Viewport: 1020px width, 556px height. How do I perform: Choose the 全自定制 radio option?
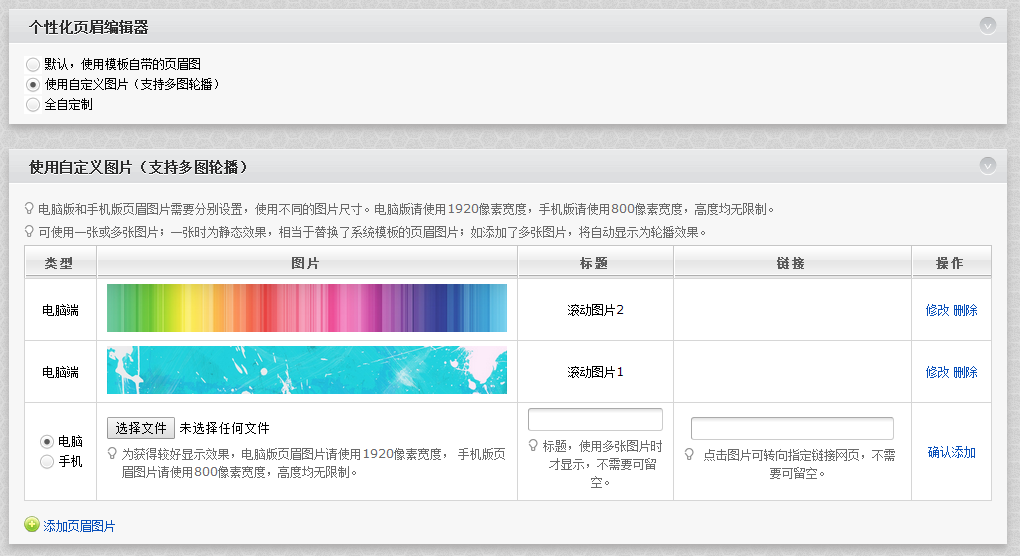click(33, 104)
